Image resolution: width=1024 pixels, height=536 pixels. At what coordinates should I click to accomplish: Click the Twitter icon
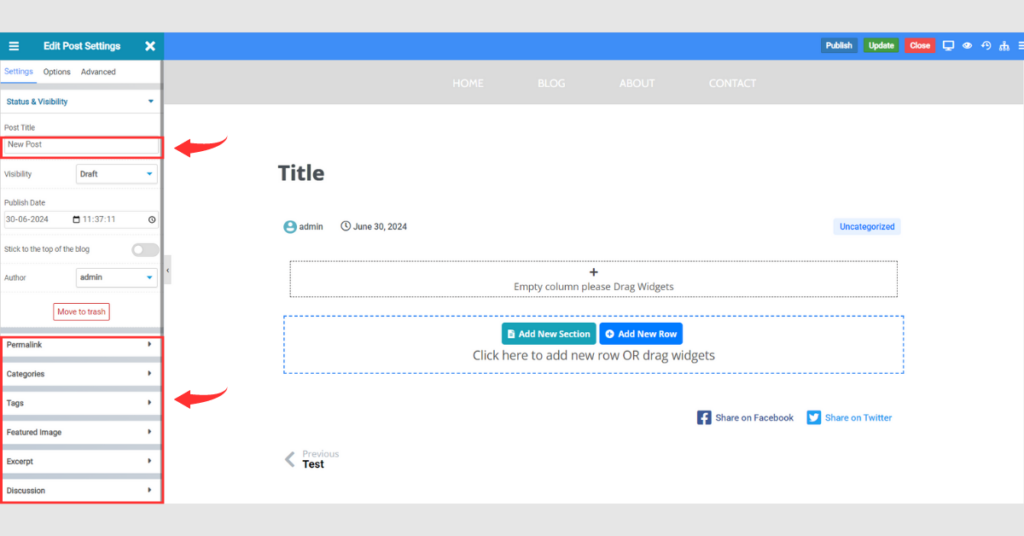pos(814,418)
